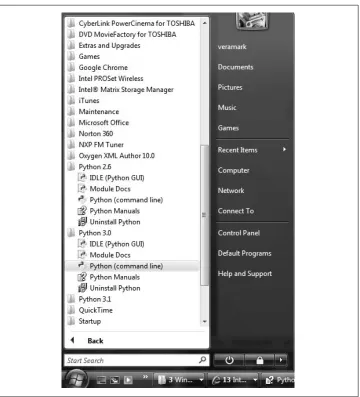The height and width of the screenshot is (397, 360).
Task: Run Python (command line) under Python 3.0
Action: 132,266
